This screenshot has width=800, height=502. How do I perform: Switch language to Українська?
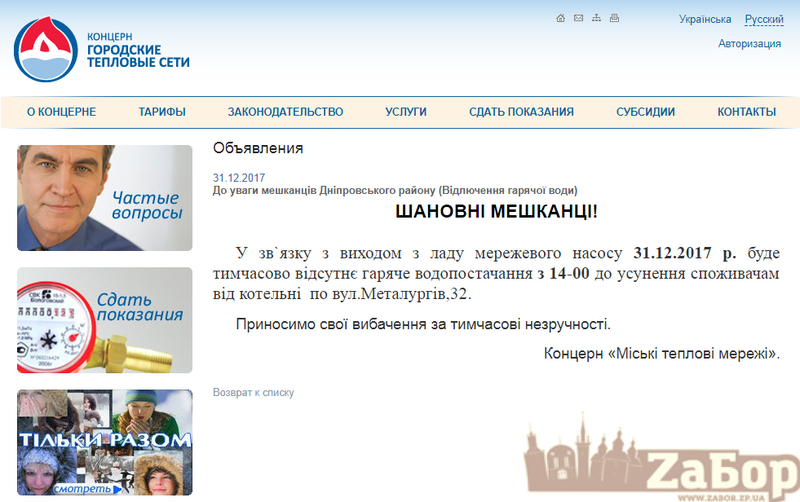pyautogui.click(x=705, y=19)
